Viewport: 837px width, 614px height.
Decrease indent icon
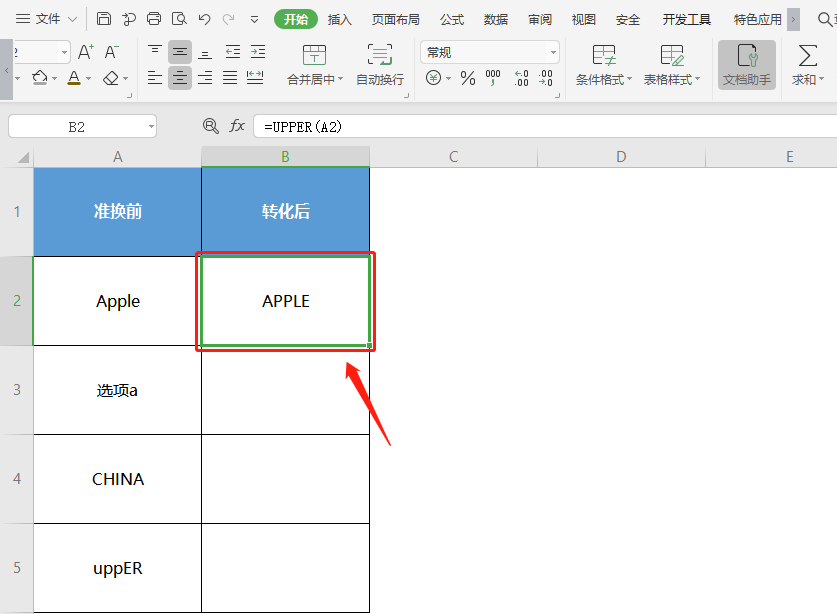(x=233, y=52)
